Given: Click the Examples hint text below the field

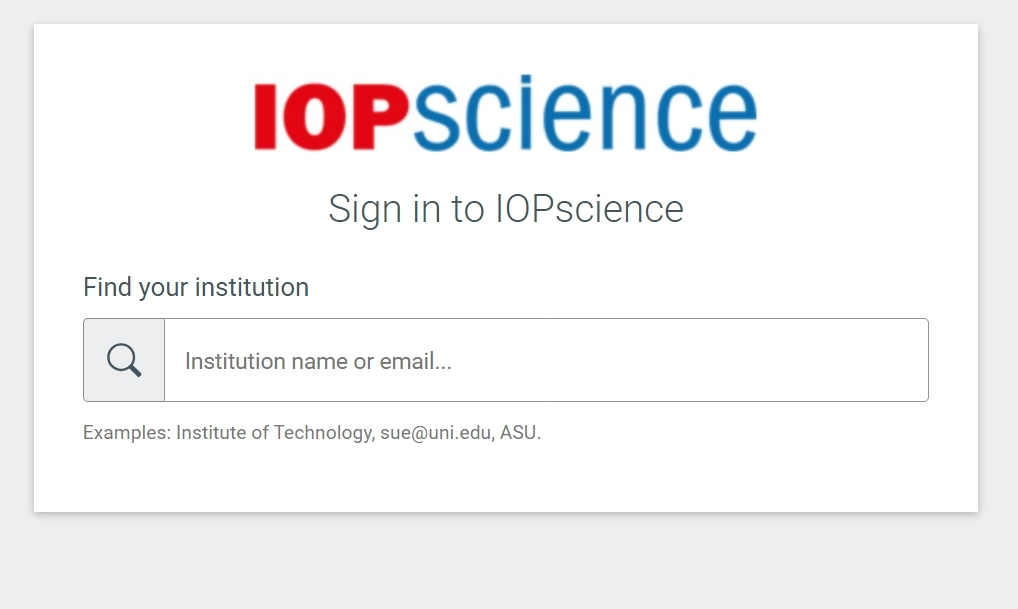Looking at the screenshot, I should (312, 432).
